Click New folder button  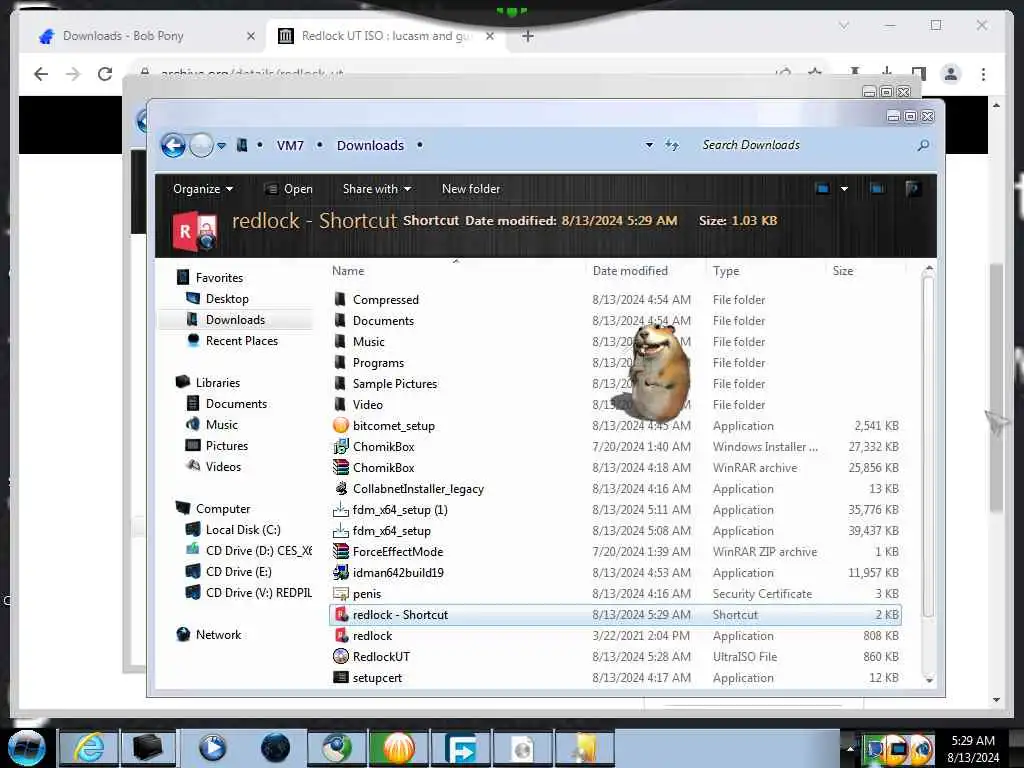(x=471, y=189)
